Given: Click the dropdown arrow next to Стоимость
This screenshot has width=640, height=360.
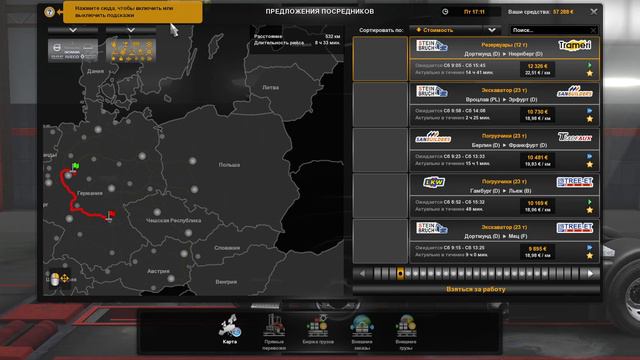Looking at the screenshot, I should tap(492, 30).
